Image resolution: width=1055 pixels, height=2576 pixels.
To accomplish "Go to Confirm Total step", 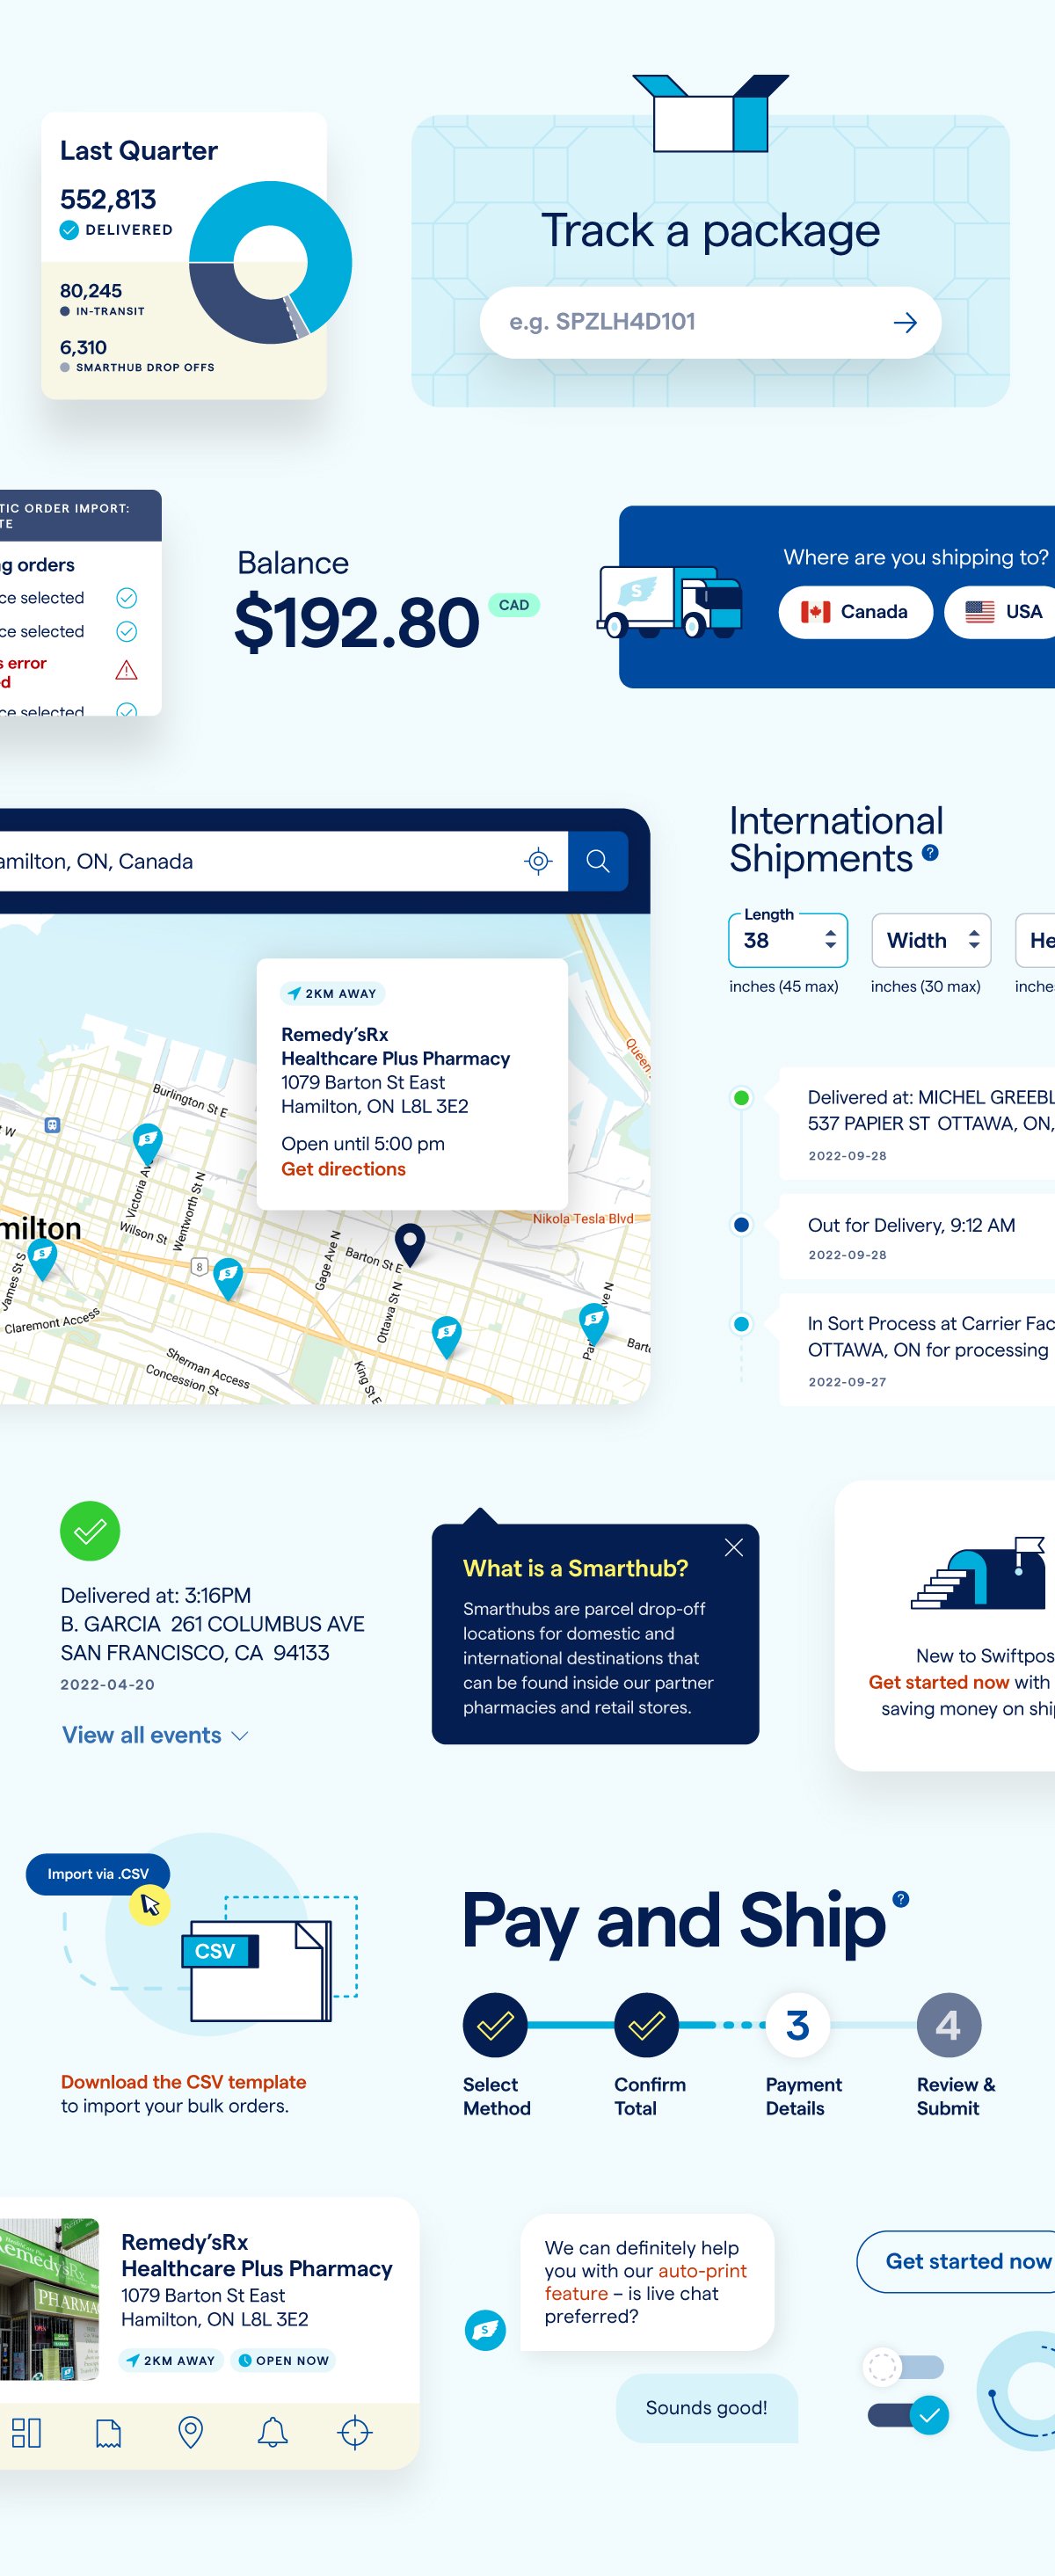I will (x=646, y=2025).
